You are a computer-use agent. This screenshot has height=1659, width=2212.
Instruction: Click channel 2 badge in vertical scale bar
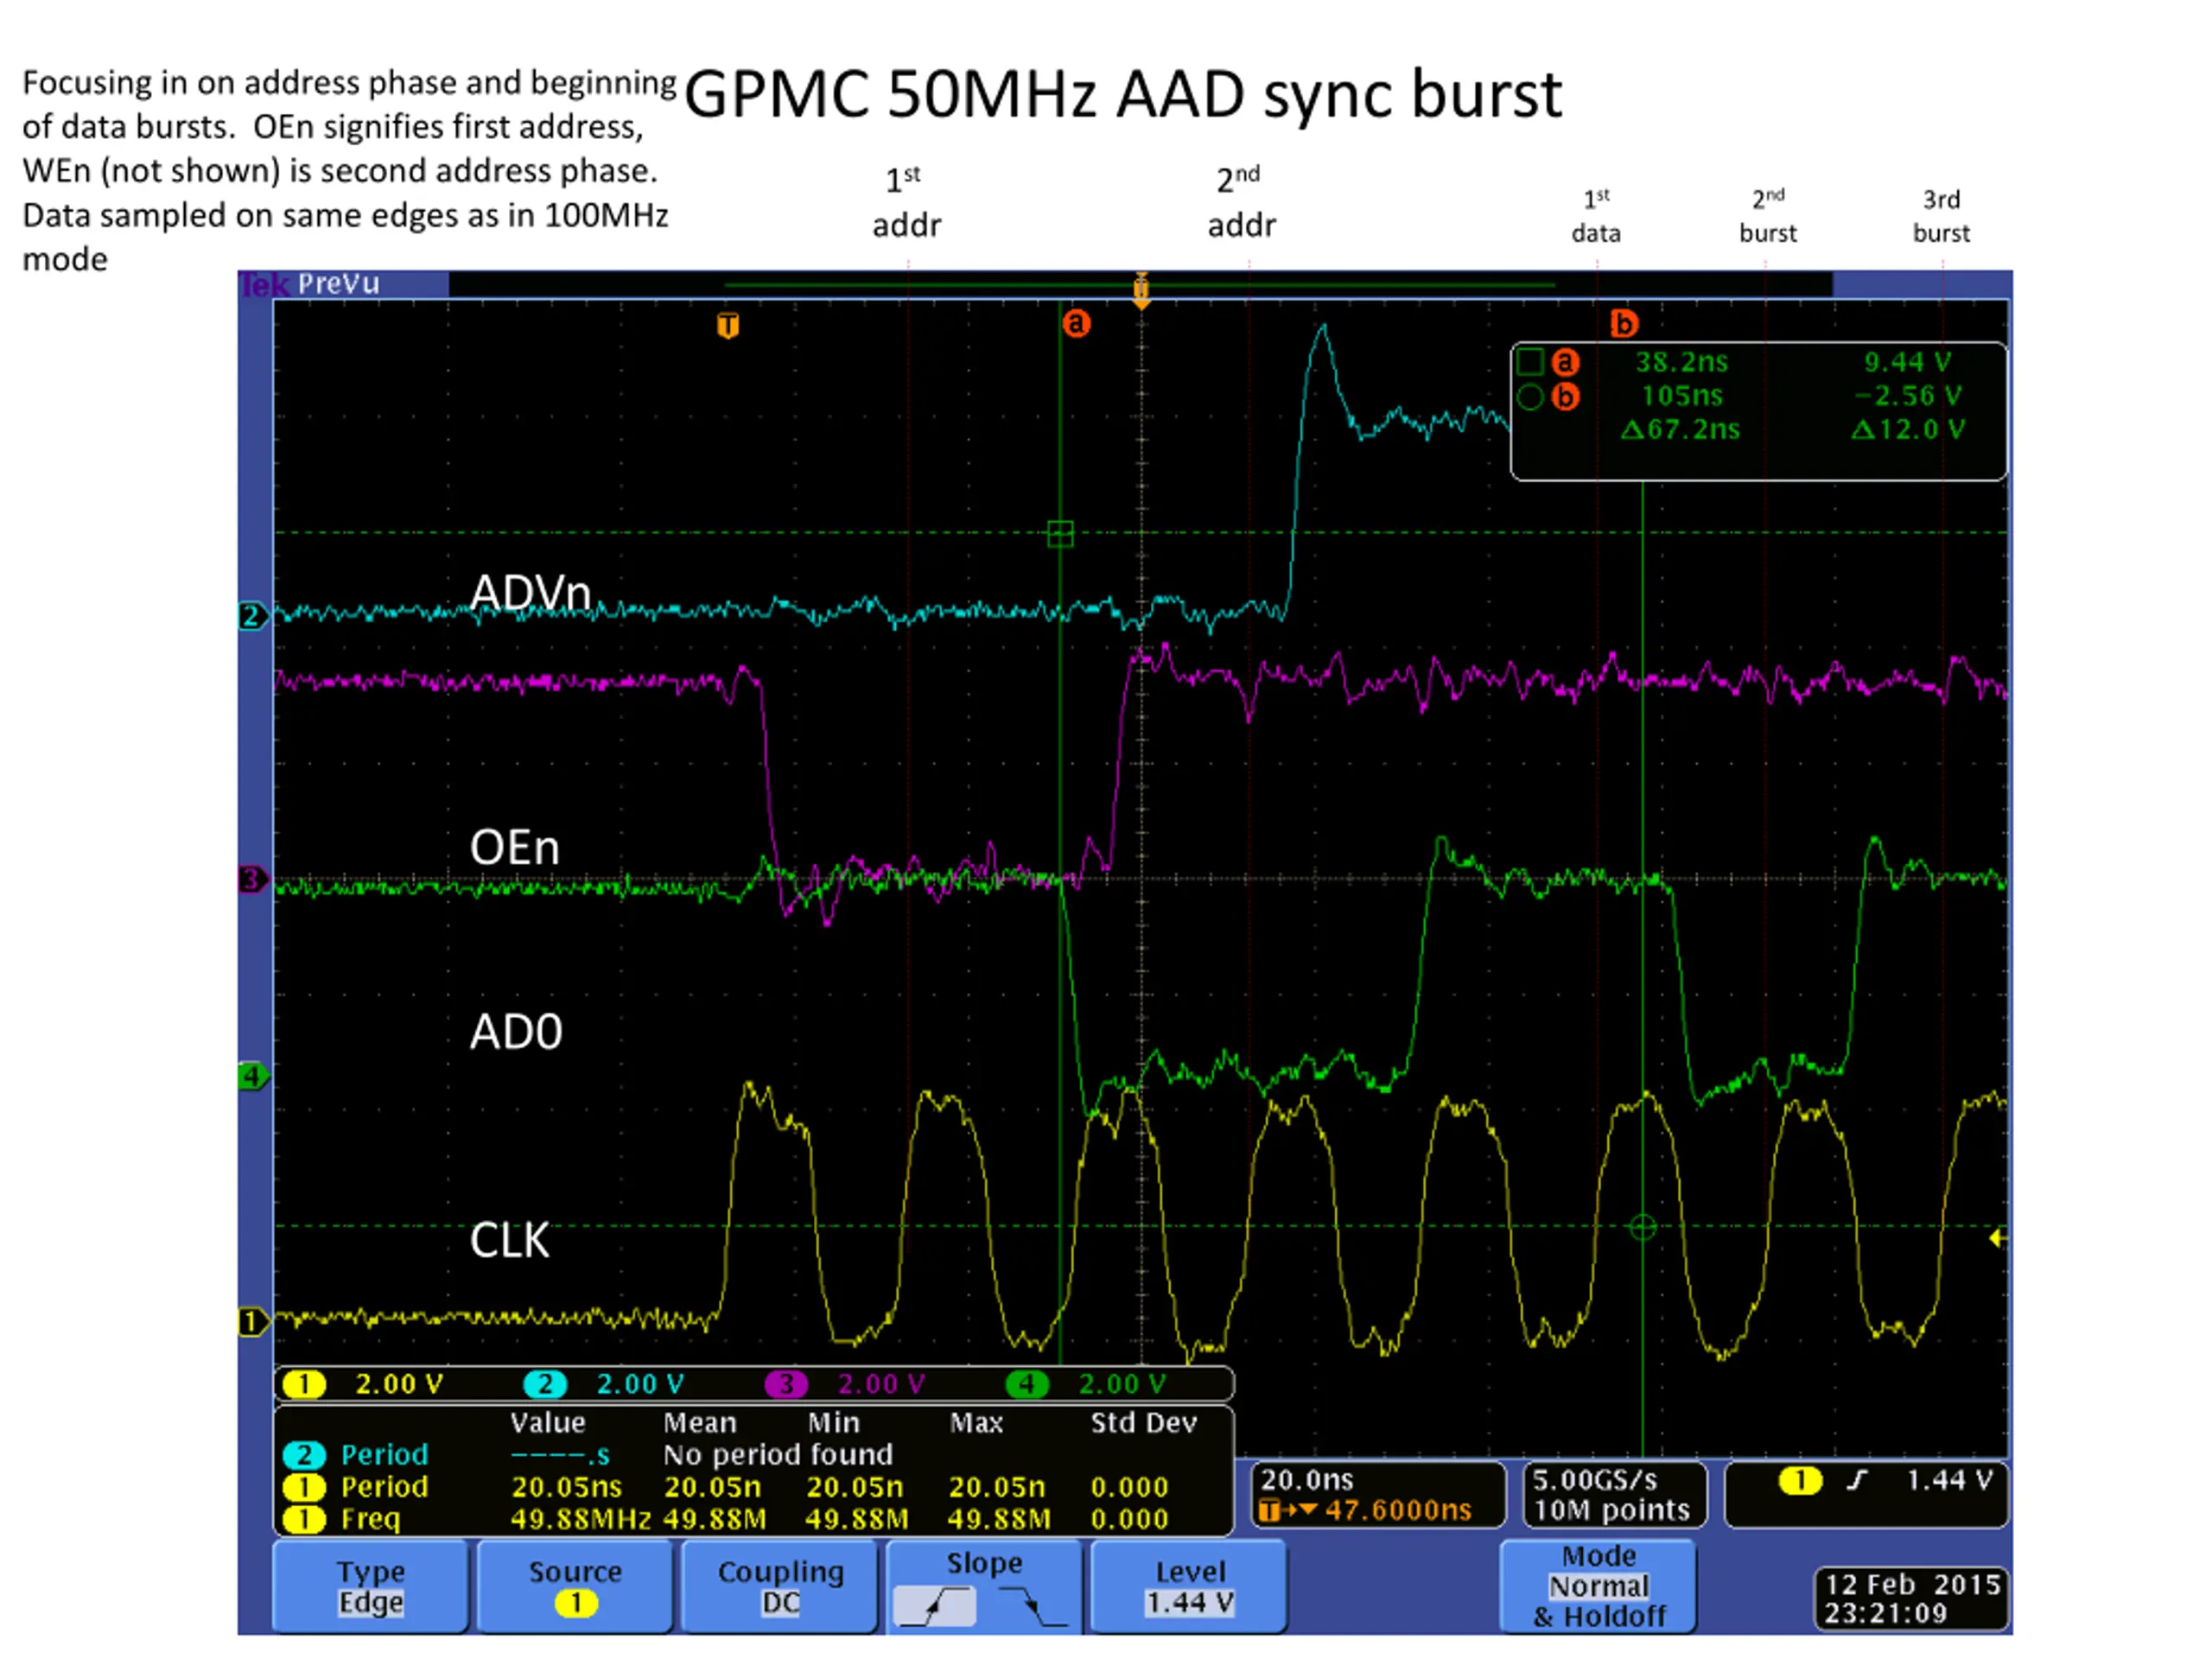(545, 1384)
